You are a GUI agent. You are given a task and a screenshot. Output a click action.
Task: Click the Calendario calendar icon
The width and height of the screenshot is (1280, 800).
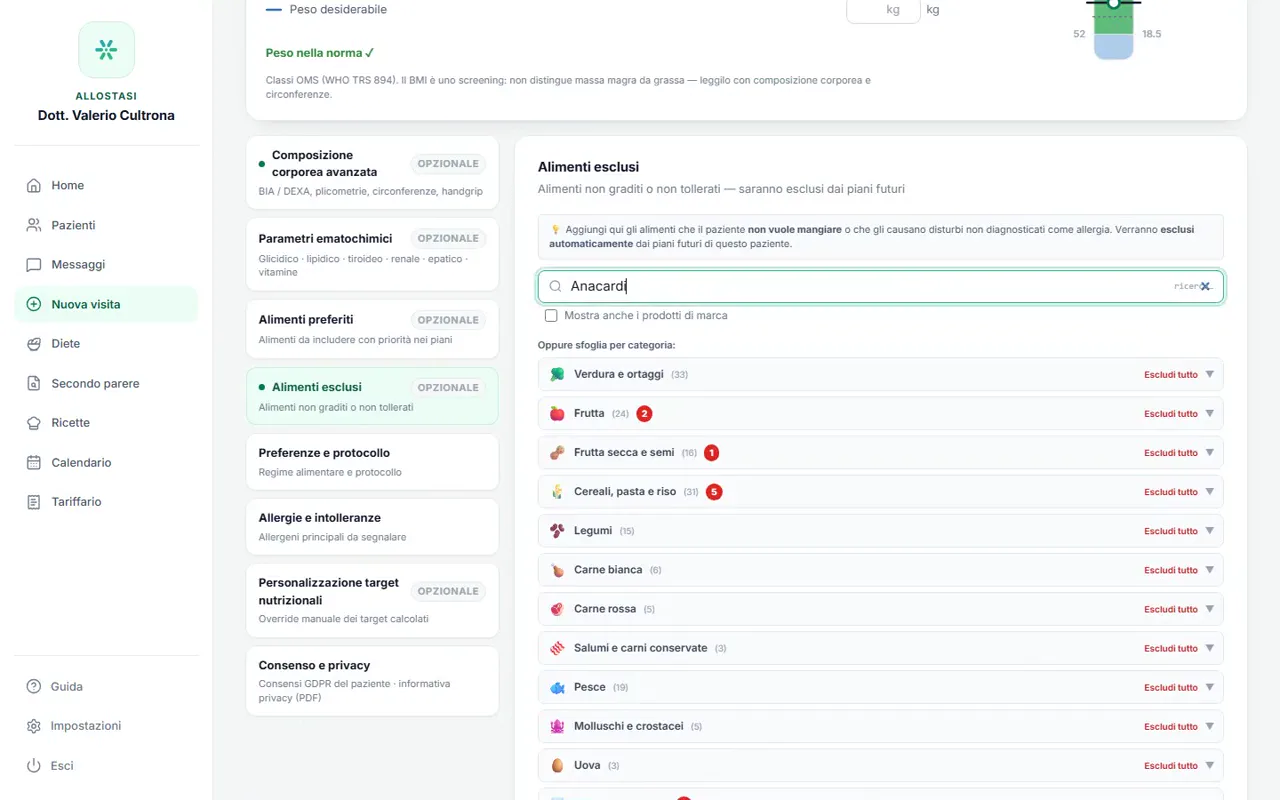pos(34,462)
